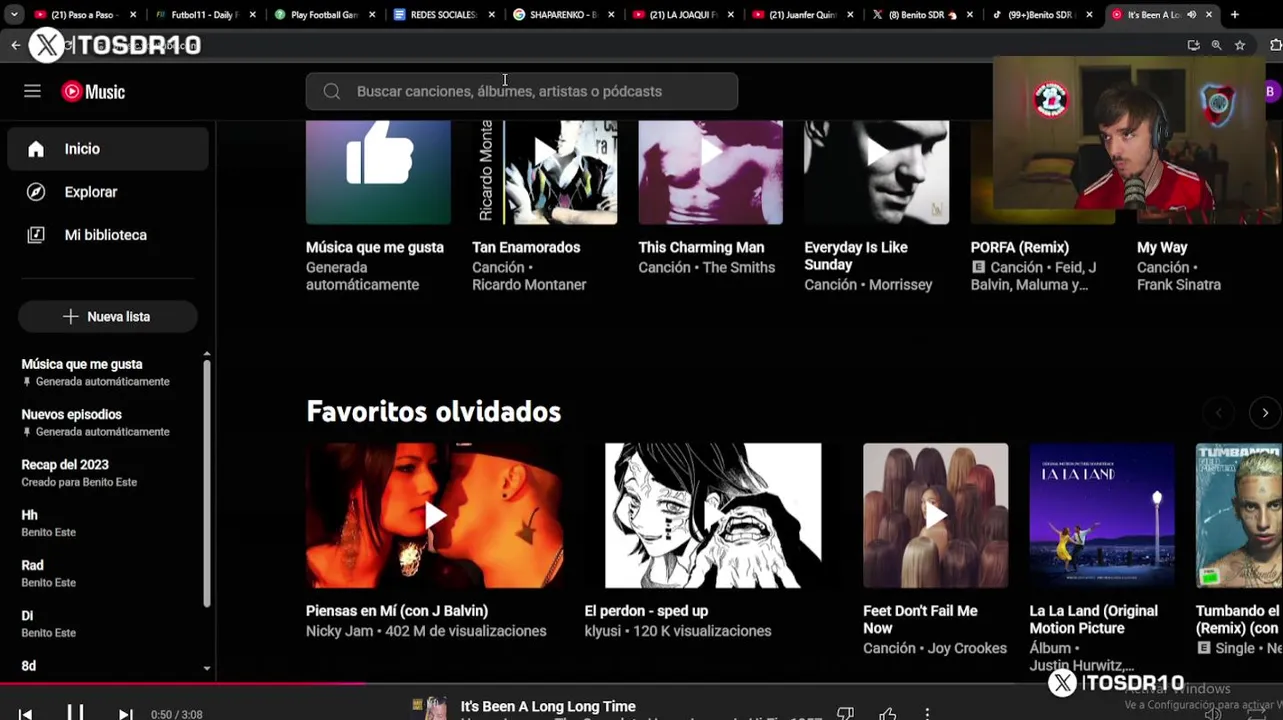The height and width of the screenshot is (720, 1283).
Task: Switch to Juanfer Quintero tab
Action: (x=802, y=15)
